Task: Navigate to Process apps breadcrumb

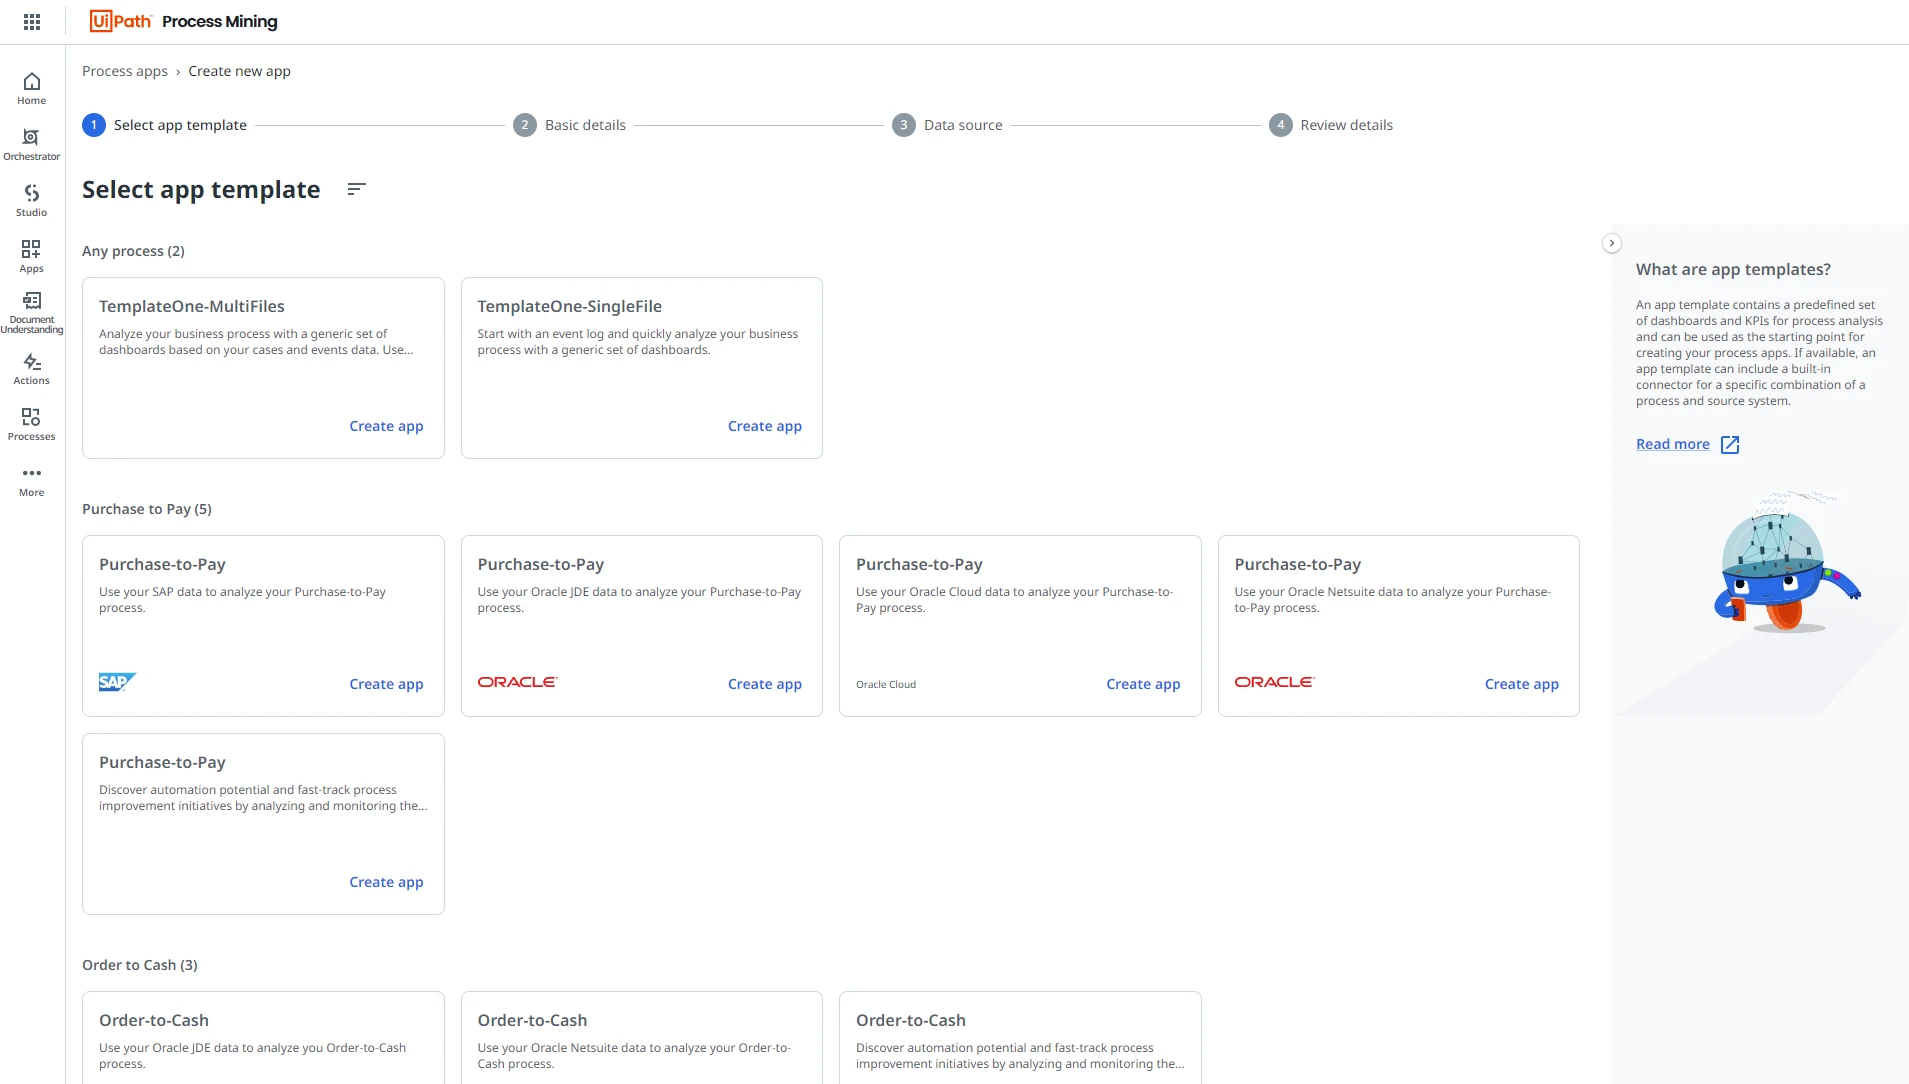Action: 125,71
